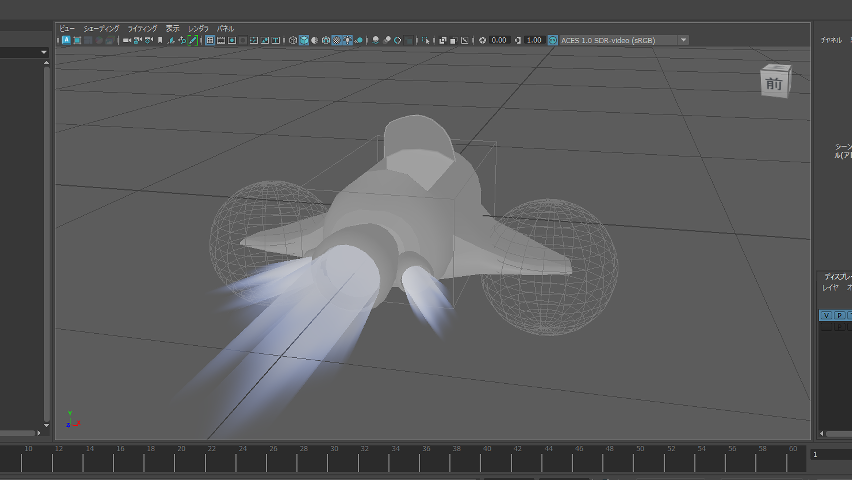The width and height of the screenshot is (852, 480).
Task: Click the gamma control icon
Action: coord(518,41)
